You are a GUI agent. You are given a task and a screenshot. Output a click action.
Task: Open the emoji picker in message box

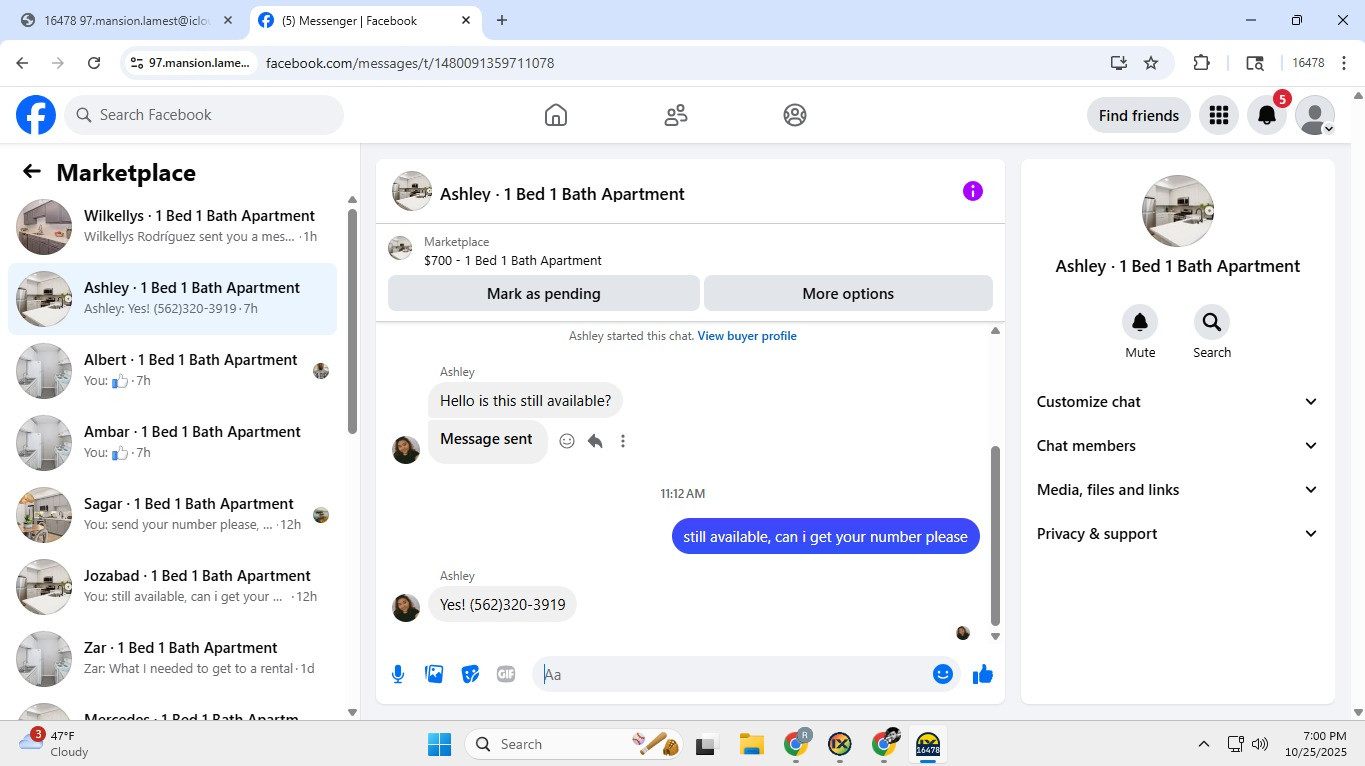942,674
